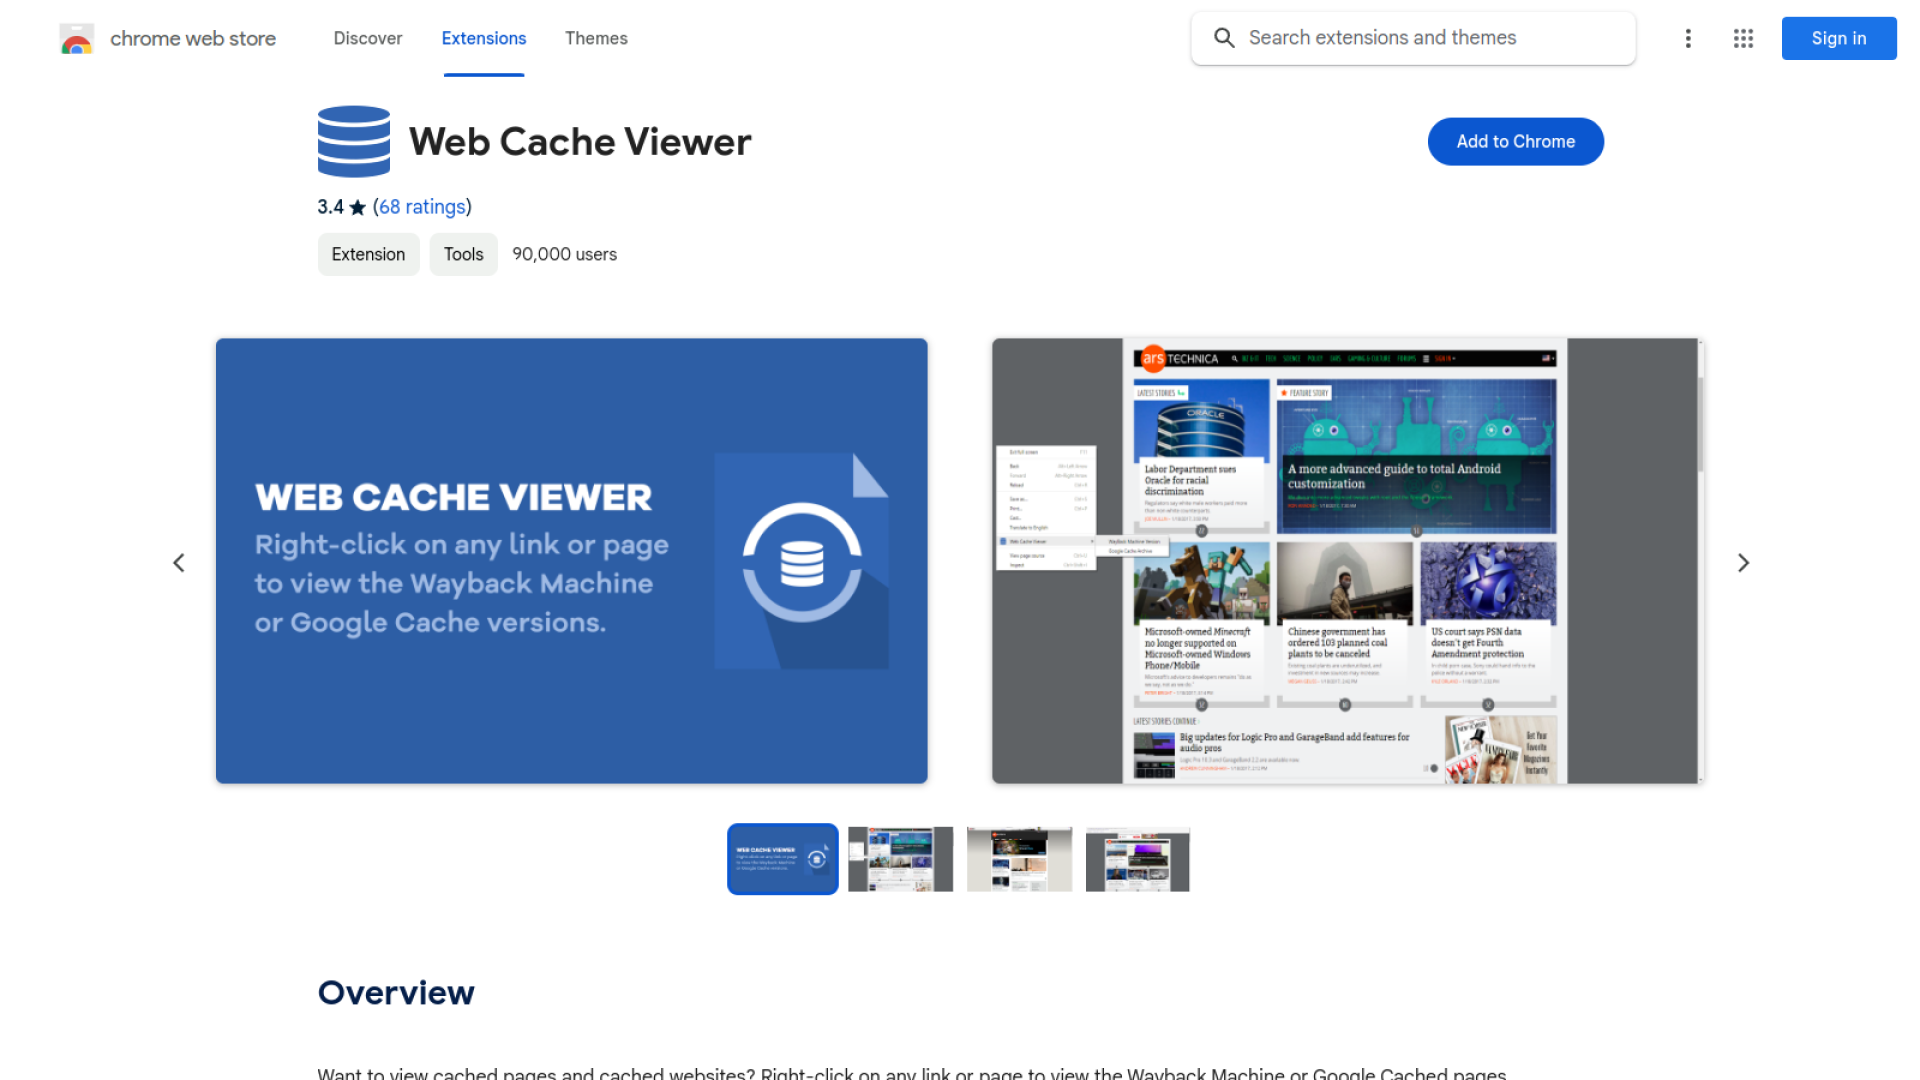The width and height of the screenshot is (1920, 1080).
Task: Switch to the Themes section
Action: [596, 38]
